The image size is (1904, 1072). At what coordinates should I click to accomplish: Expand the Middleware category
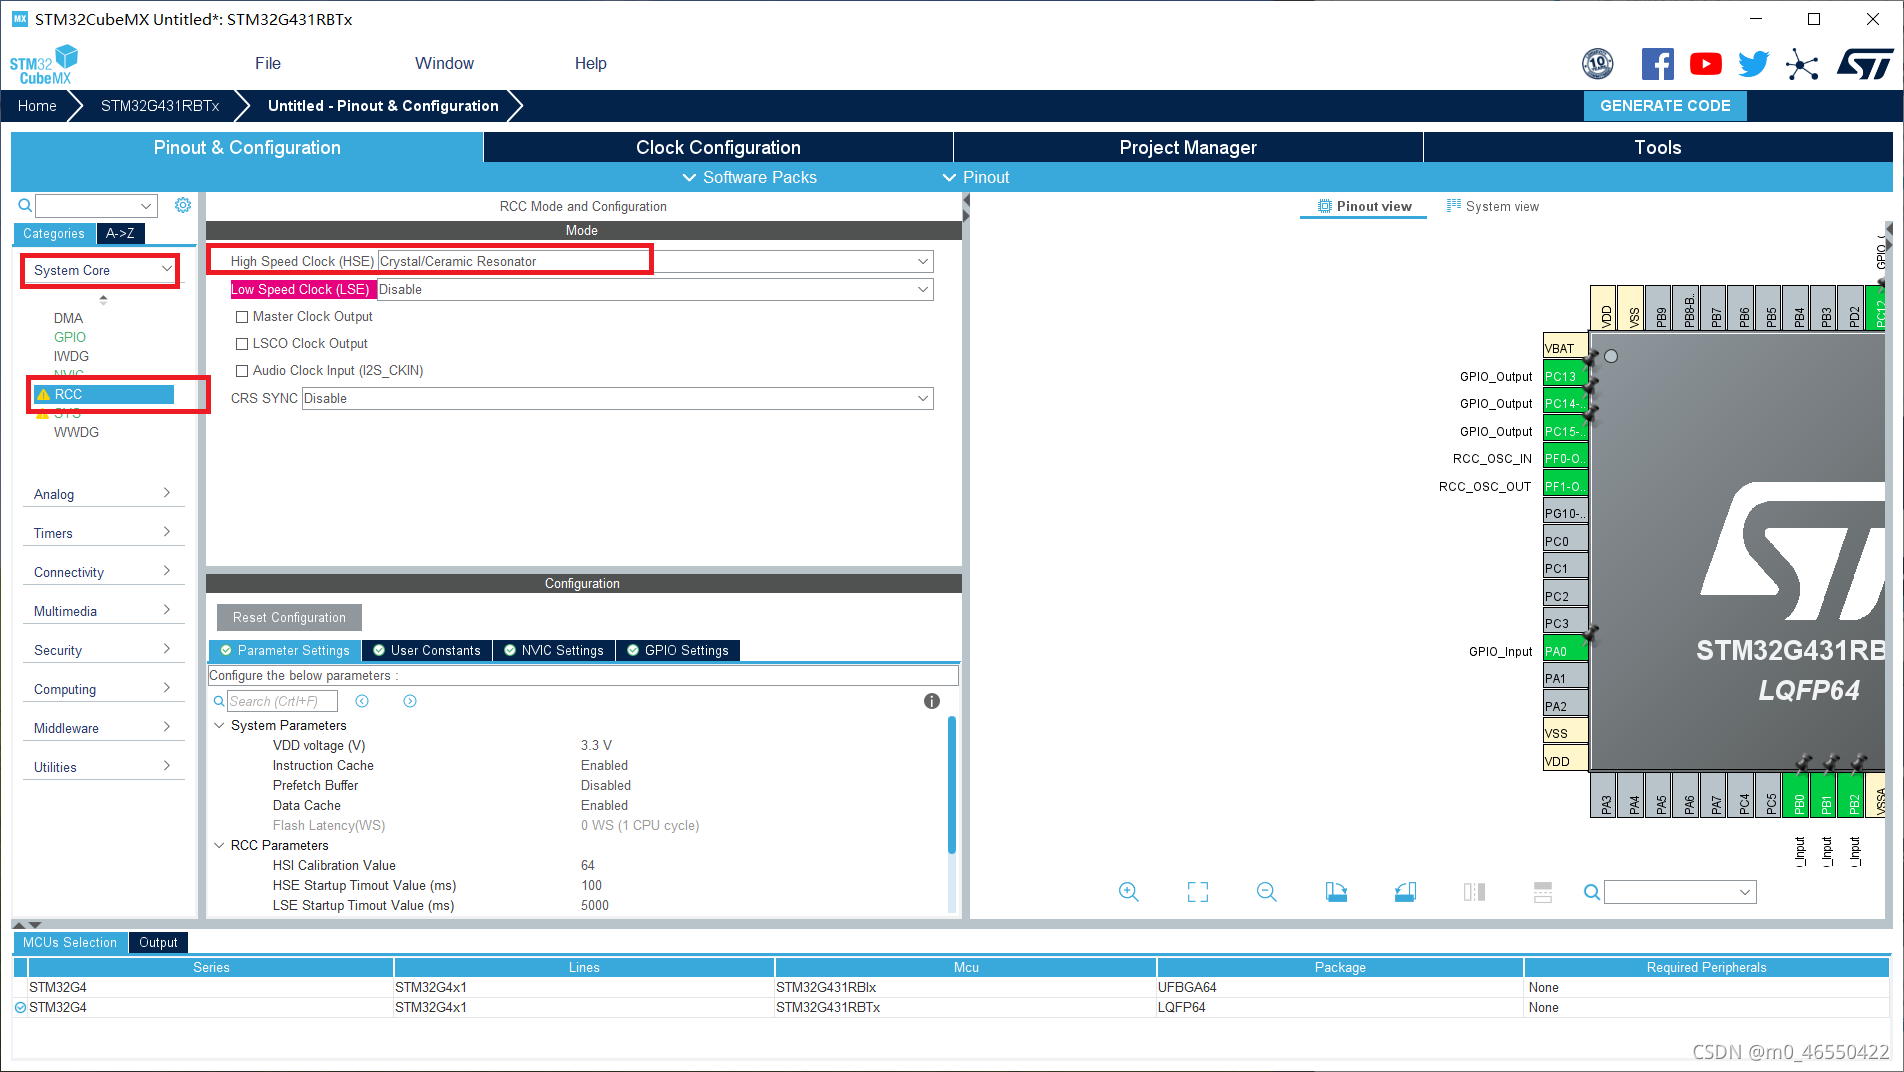[x=102, y=728]
